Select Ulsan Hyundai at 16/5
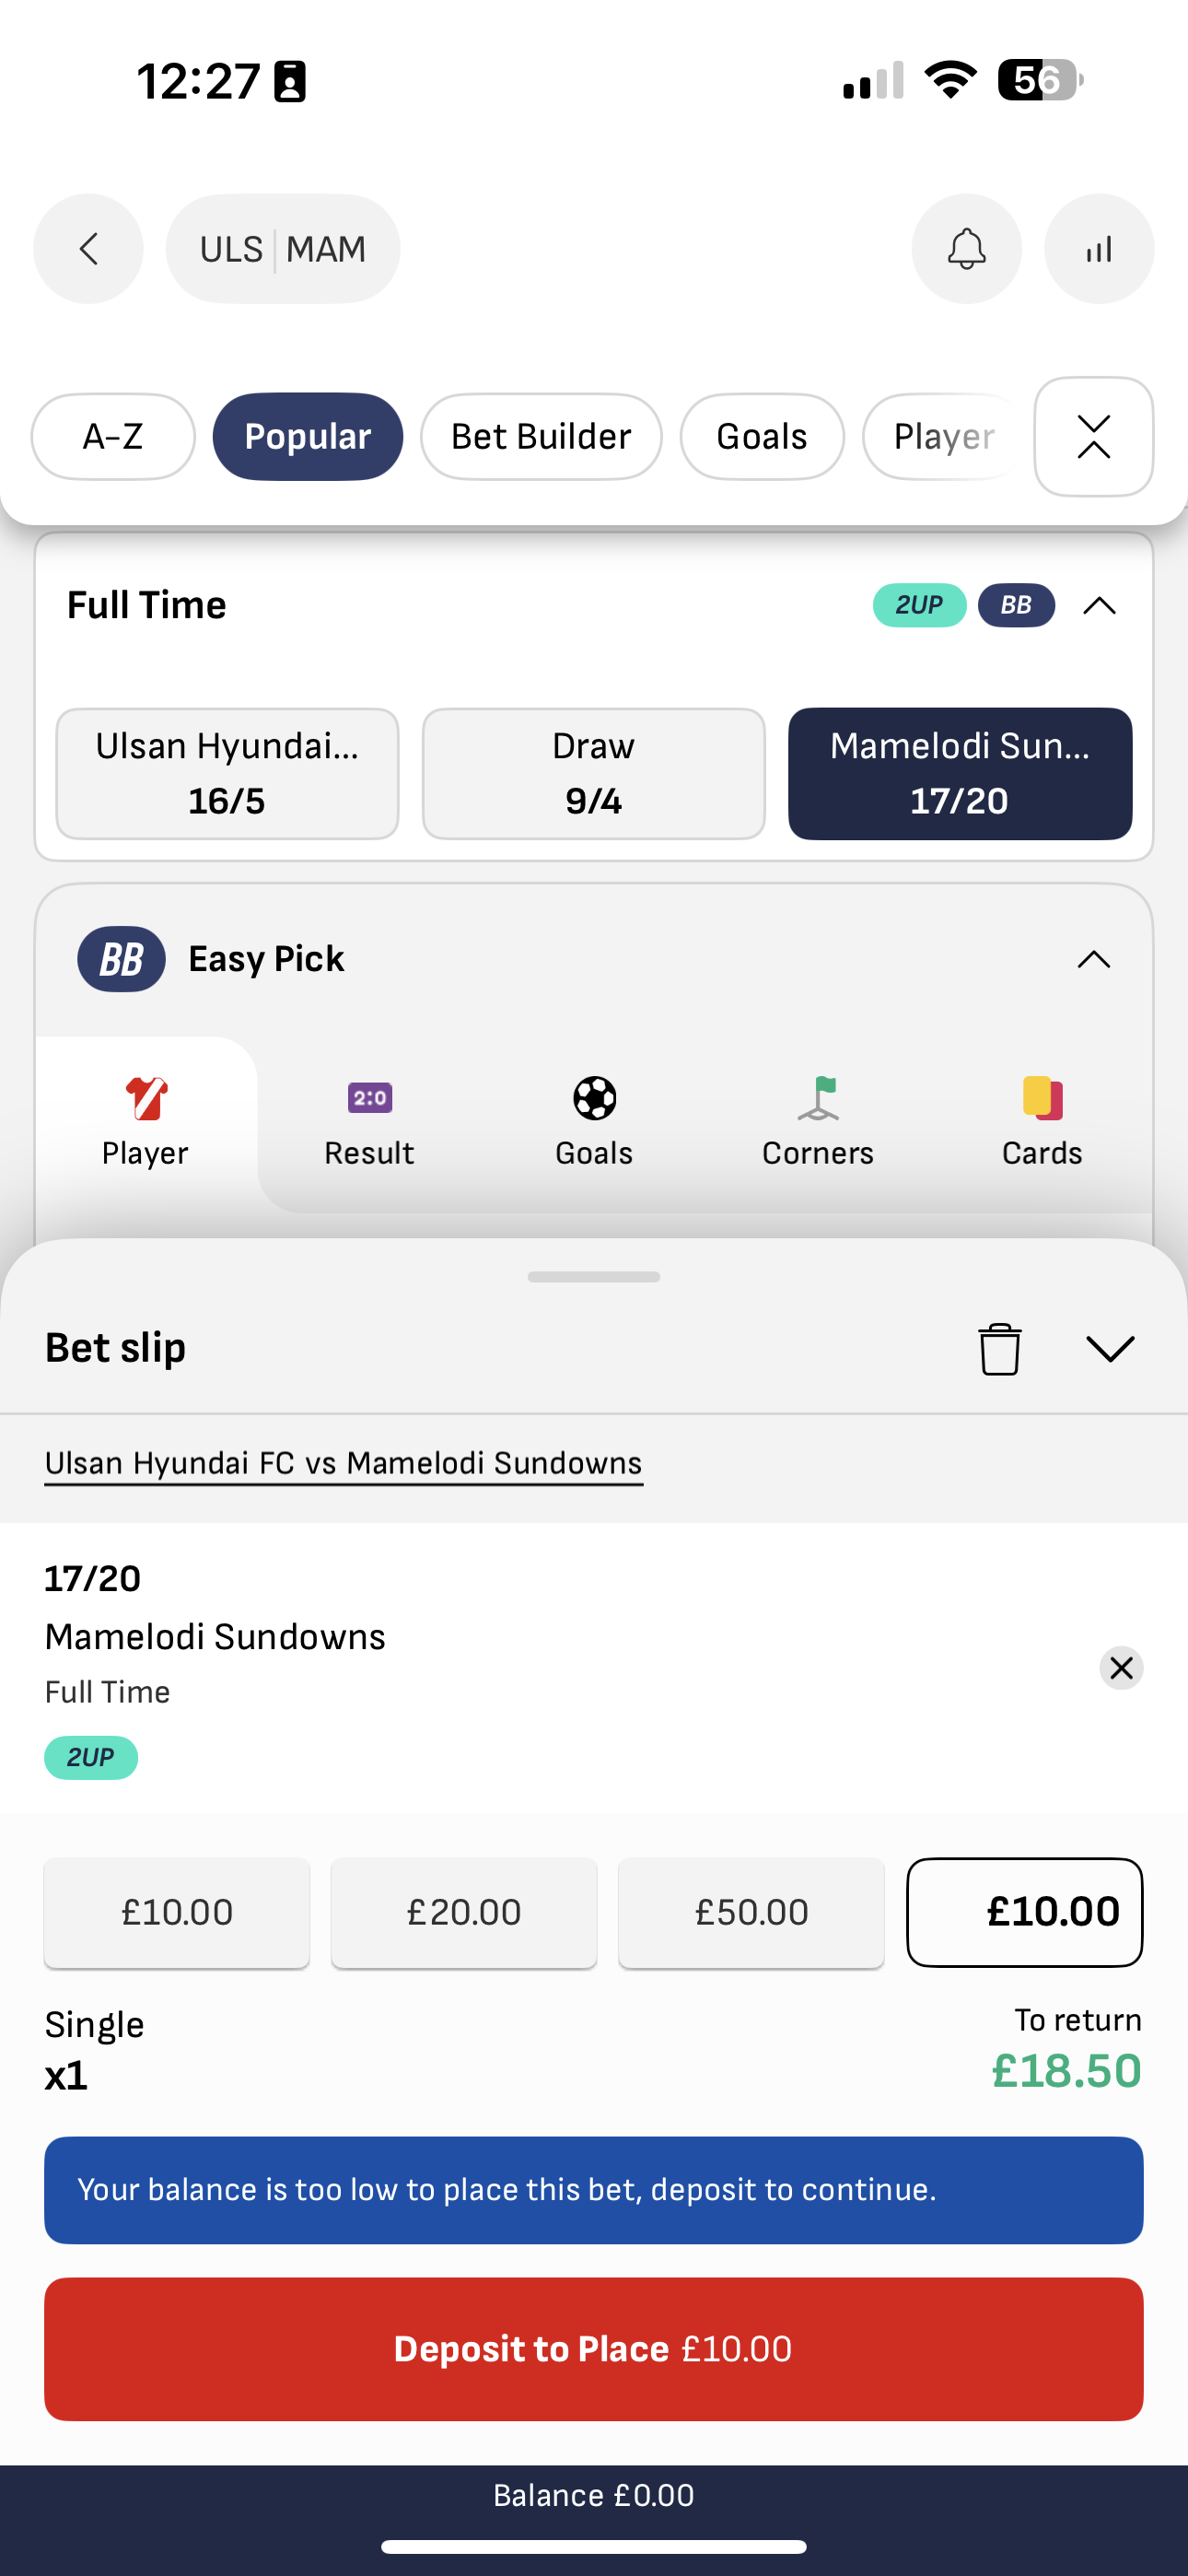 [226, 773]
